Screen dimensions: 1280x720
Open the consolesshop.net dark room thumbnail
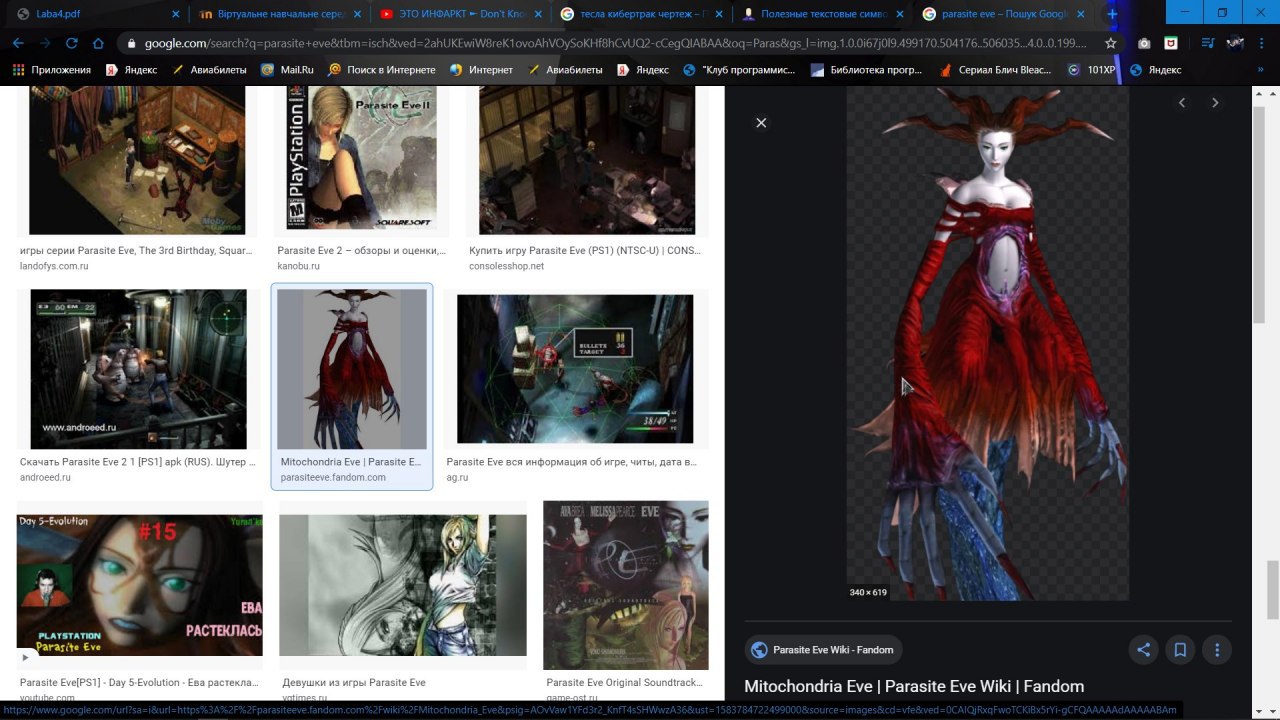[586, 160]
